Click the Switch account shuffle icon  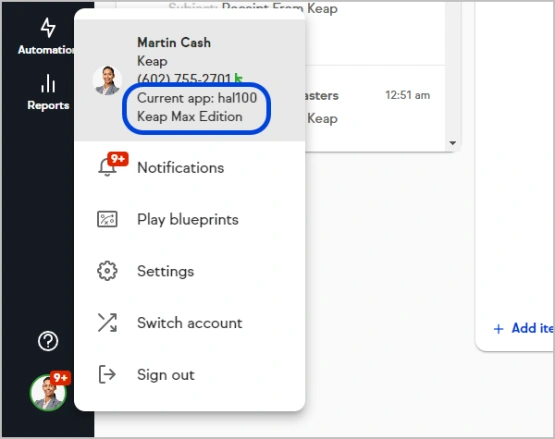coord(107,323)
